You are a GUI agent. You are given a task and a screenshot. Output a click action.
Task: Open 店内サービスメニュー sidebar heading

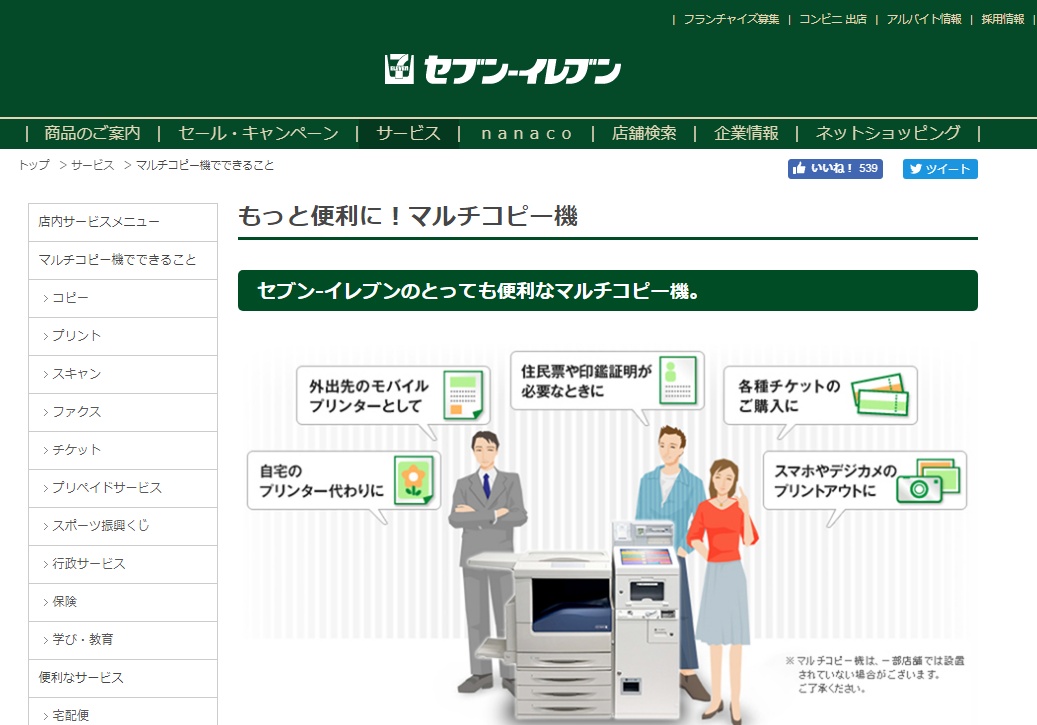(123, 222)
